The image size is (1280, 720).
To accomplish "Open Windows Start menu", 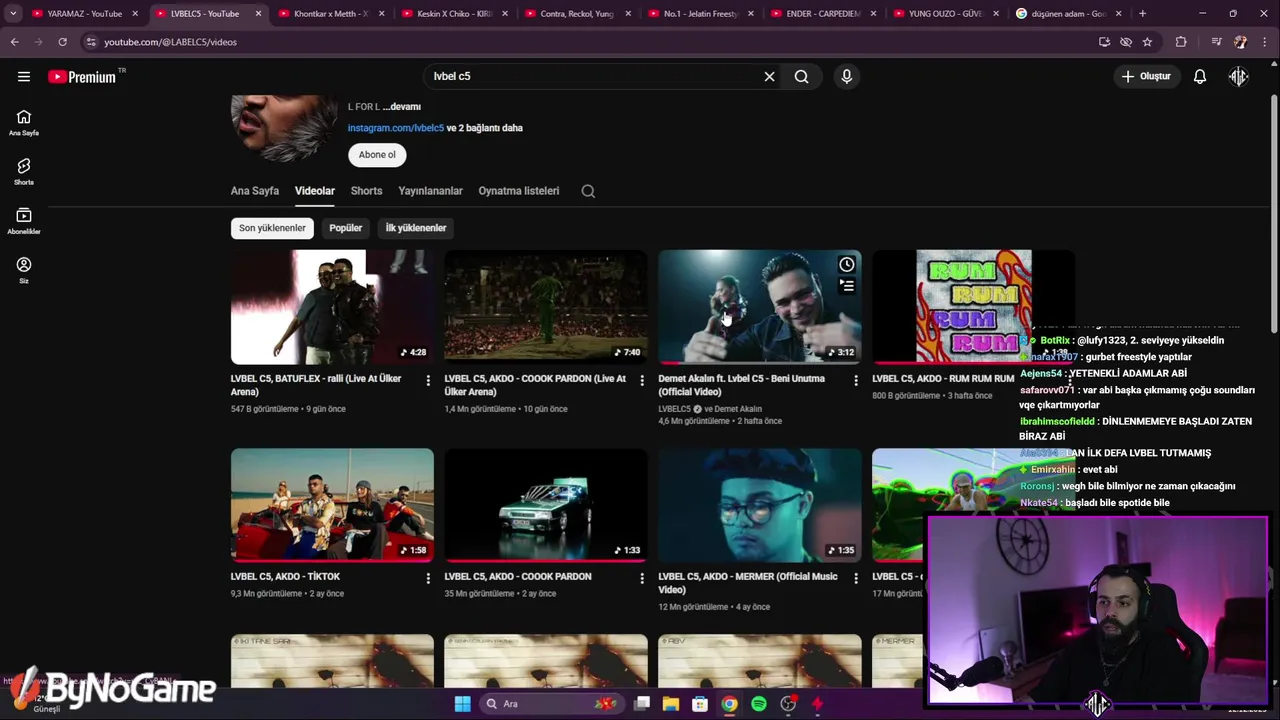I will tap(462, 704).
